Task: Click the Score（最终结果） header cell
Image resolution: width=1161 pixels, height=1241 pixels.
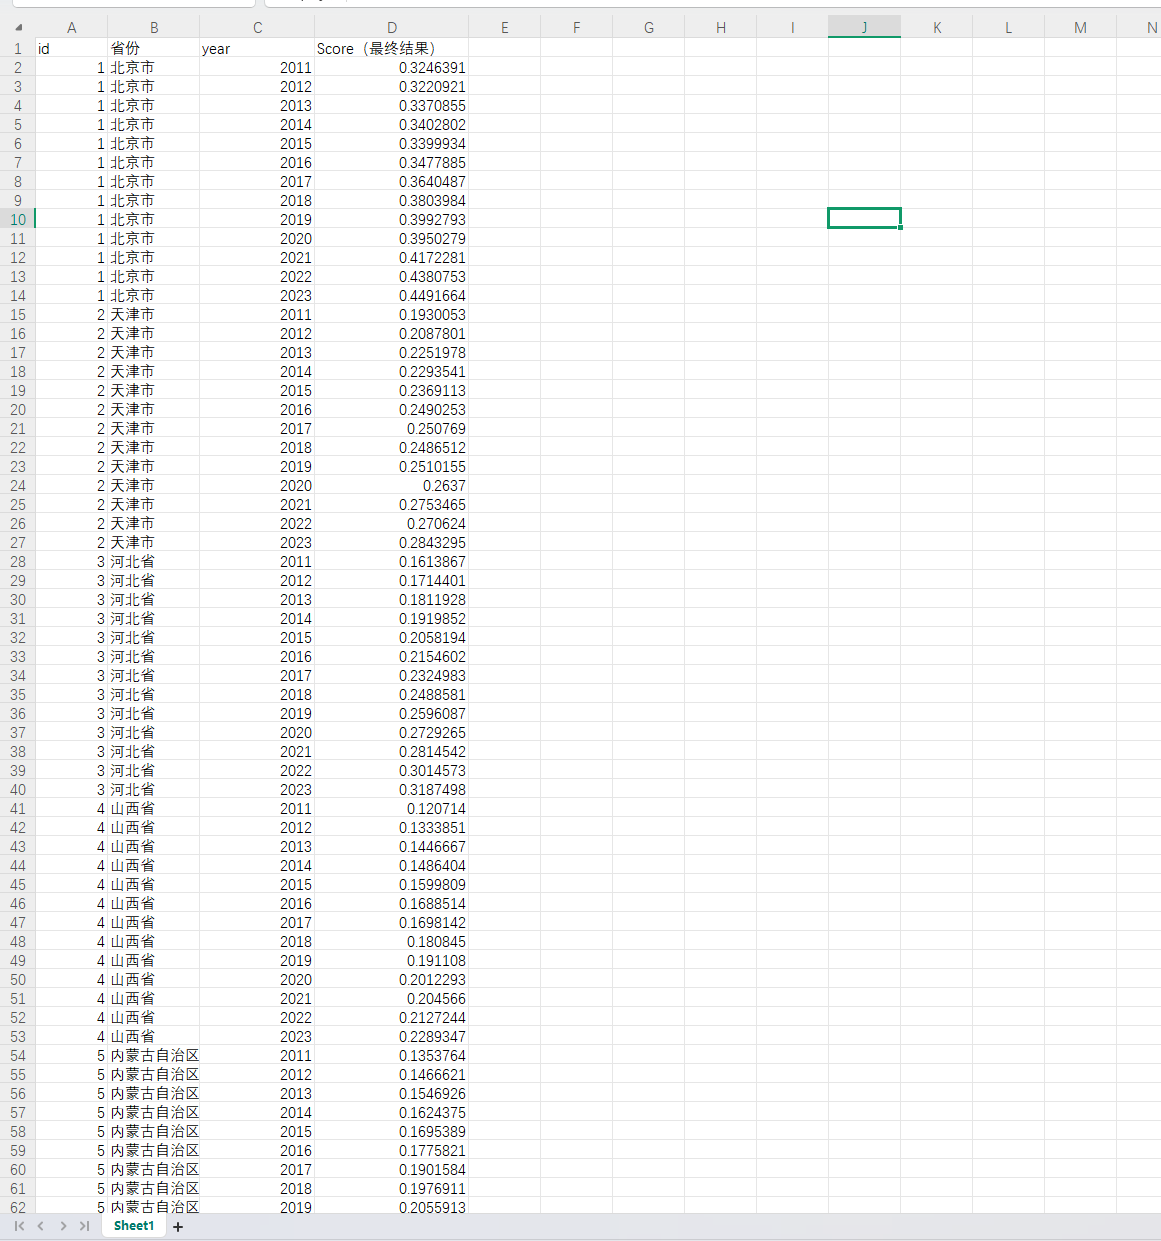Action: click(391, 48)
